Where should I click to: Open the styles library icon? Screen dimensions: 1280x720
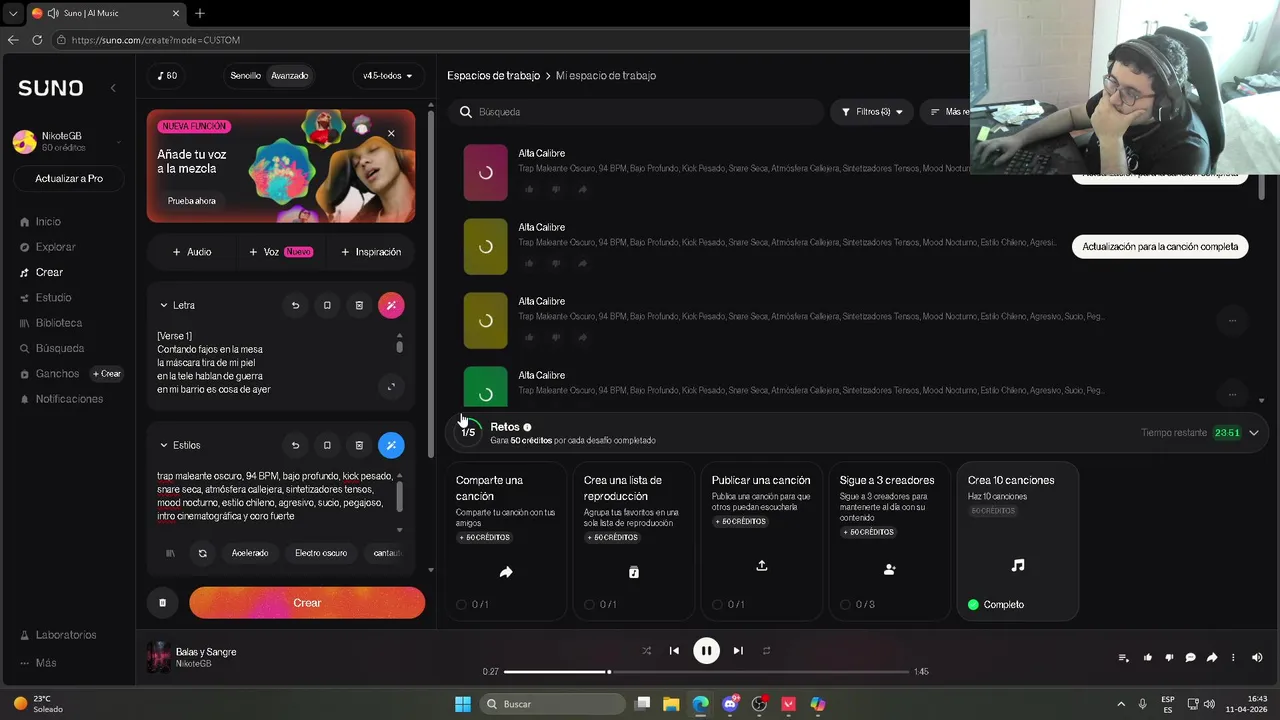[x=170, y=553]
